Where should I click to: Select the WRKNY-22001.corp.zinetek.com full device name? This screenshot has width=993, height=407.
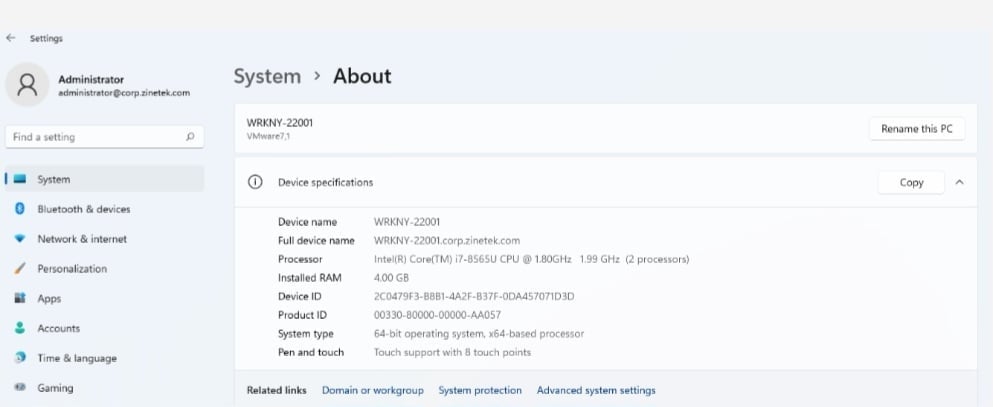pyautogui.click(x=446, y=241)
